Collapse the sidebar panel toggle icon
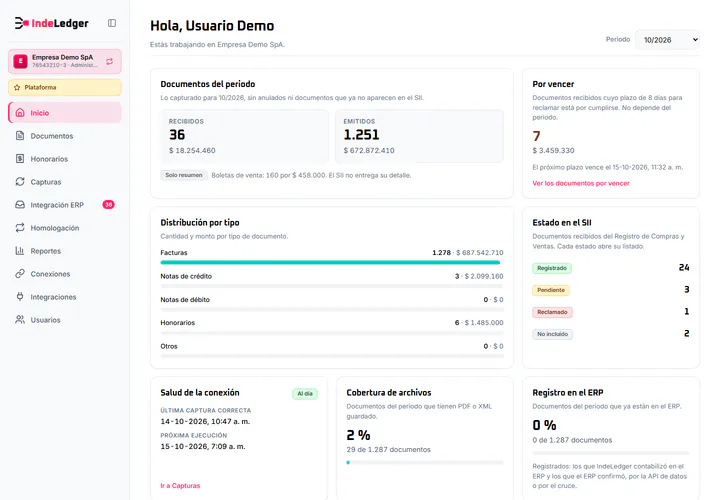Image resolution: width=720 pixels, height=500 pixels. click(112, 23)
